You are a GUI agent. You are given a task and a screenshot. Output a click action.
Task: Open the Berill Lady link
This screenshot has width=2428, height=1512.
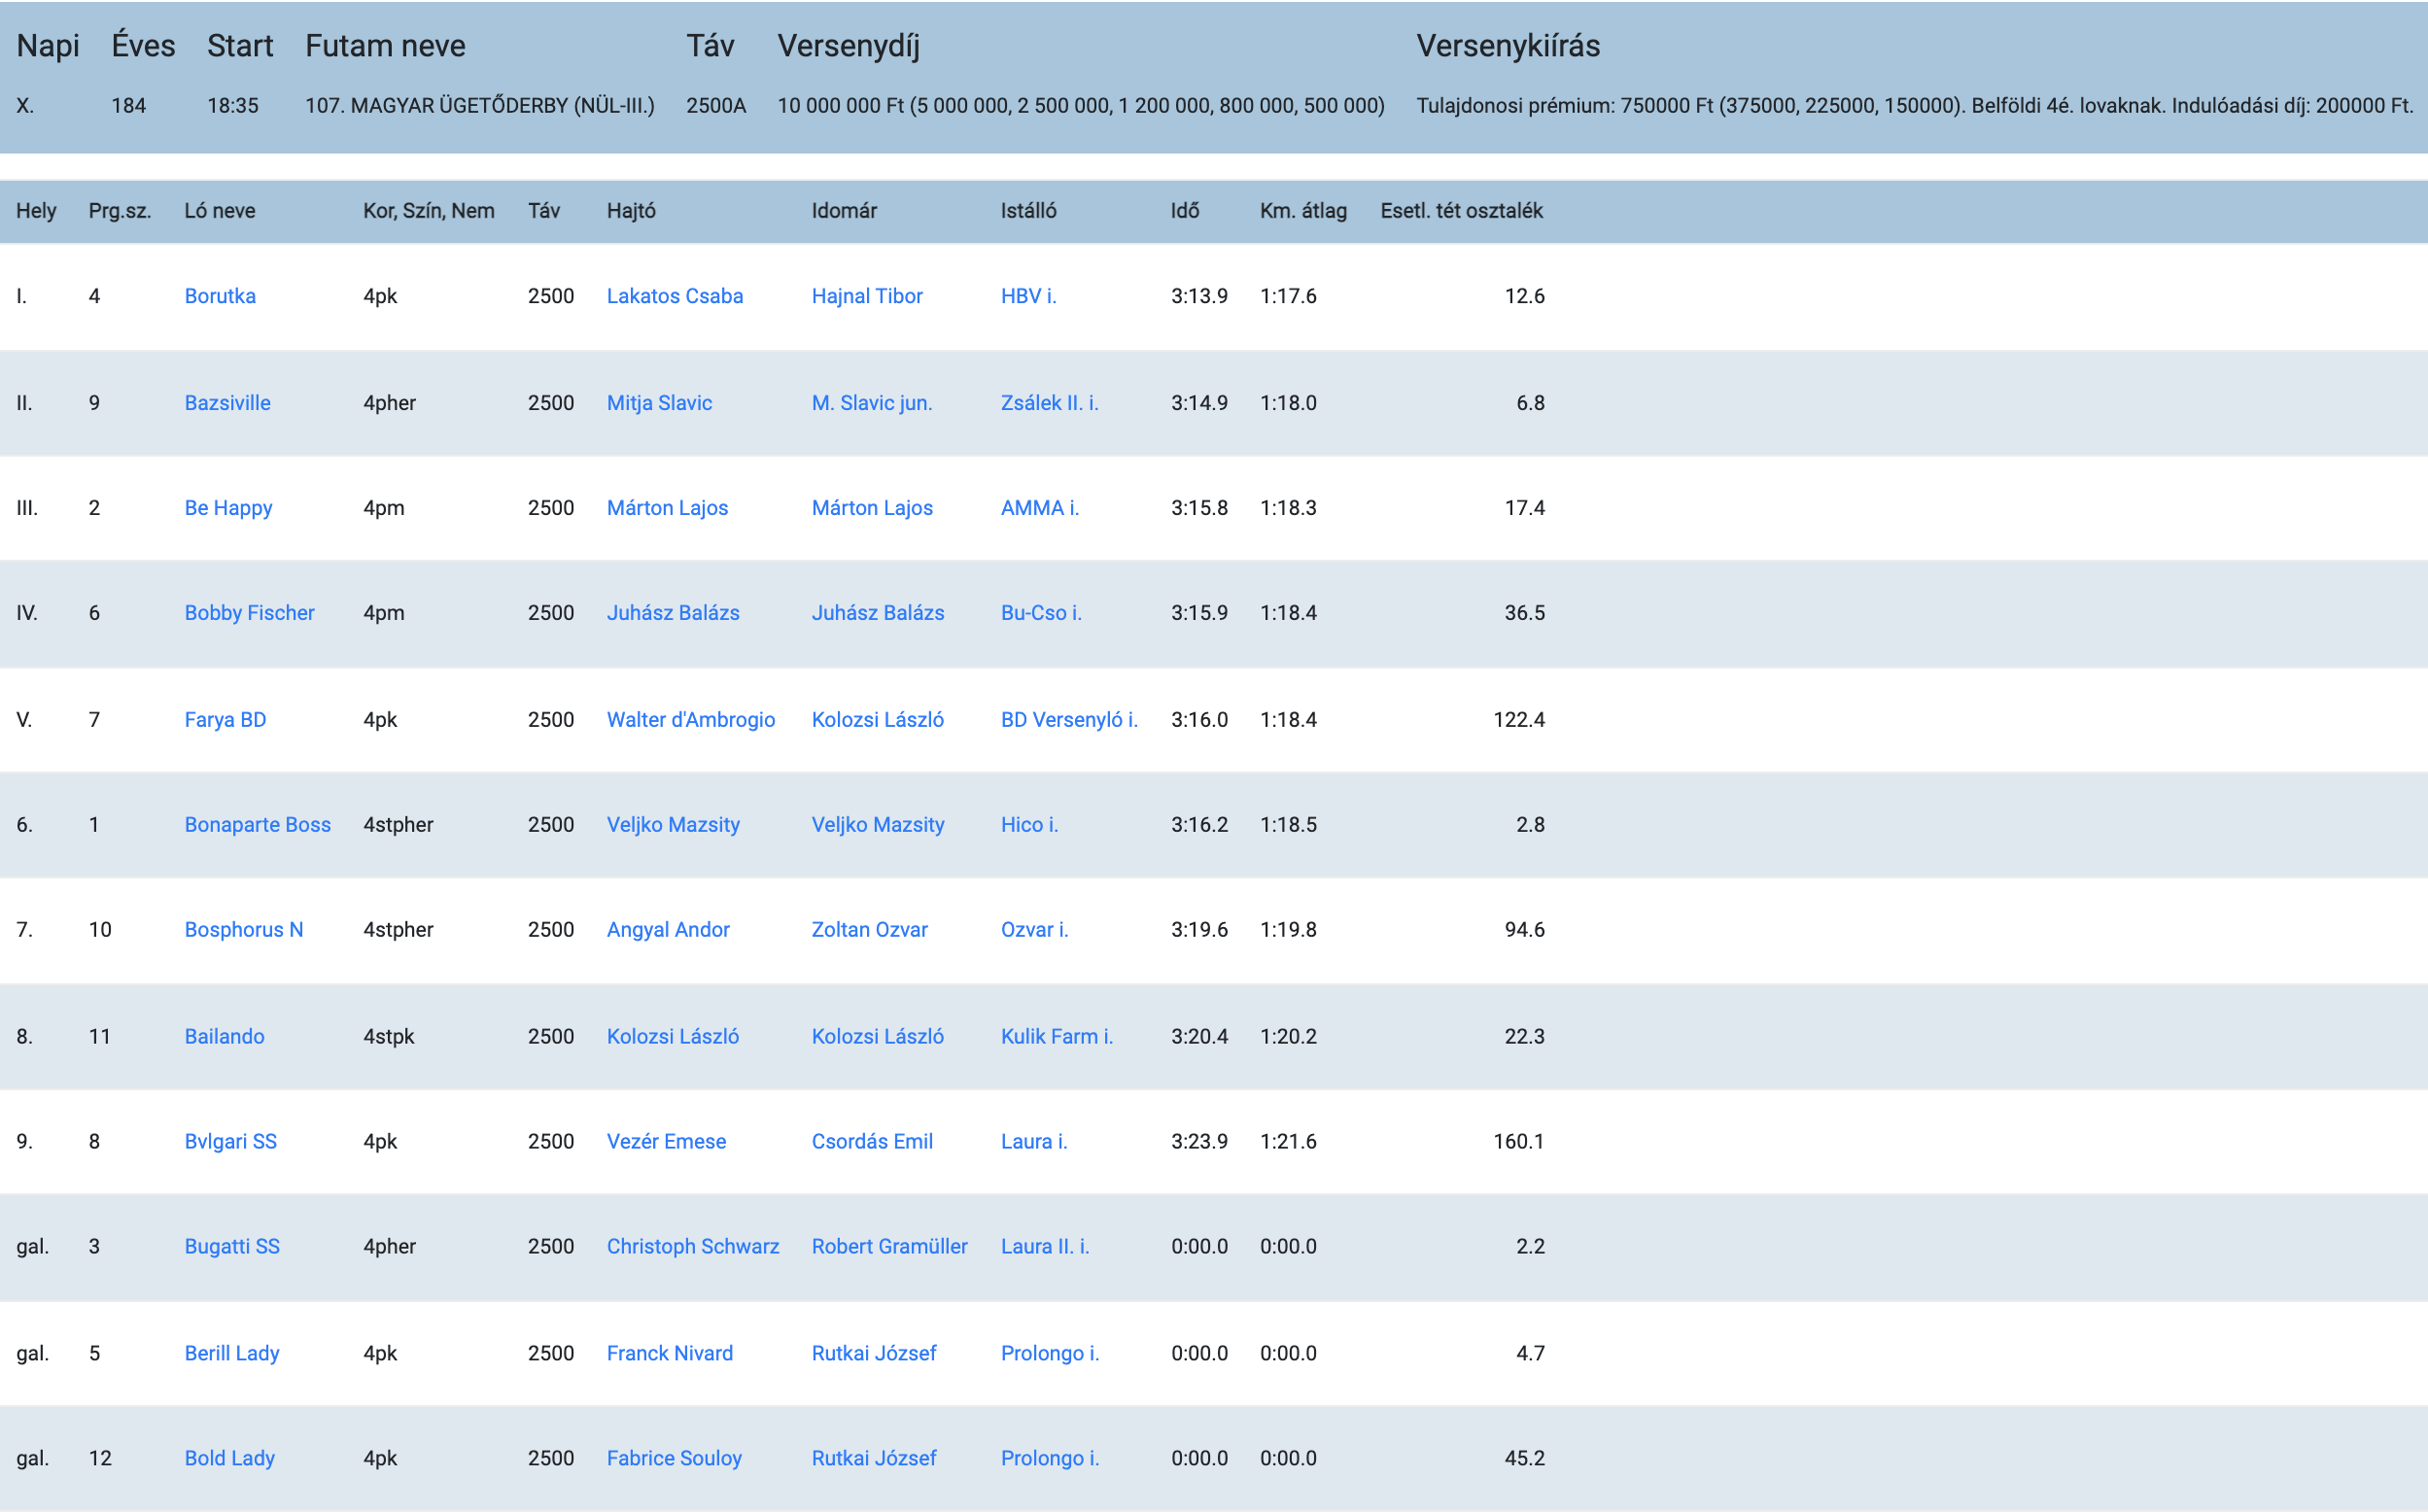(x=232, y=1354)
